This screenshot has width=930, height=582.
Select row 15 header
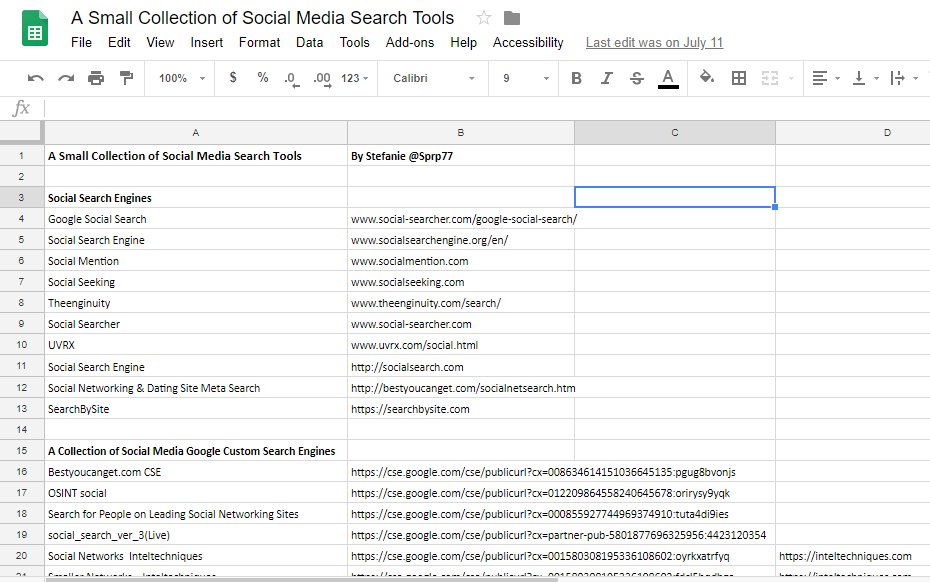coord(21,450)
